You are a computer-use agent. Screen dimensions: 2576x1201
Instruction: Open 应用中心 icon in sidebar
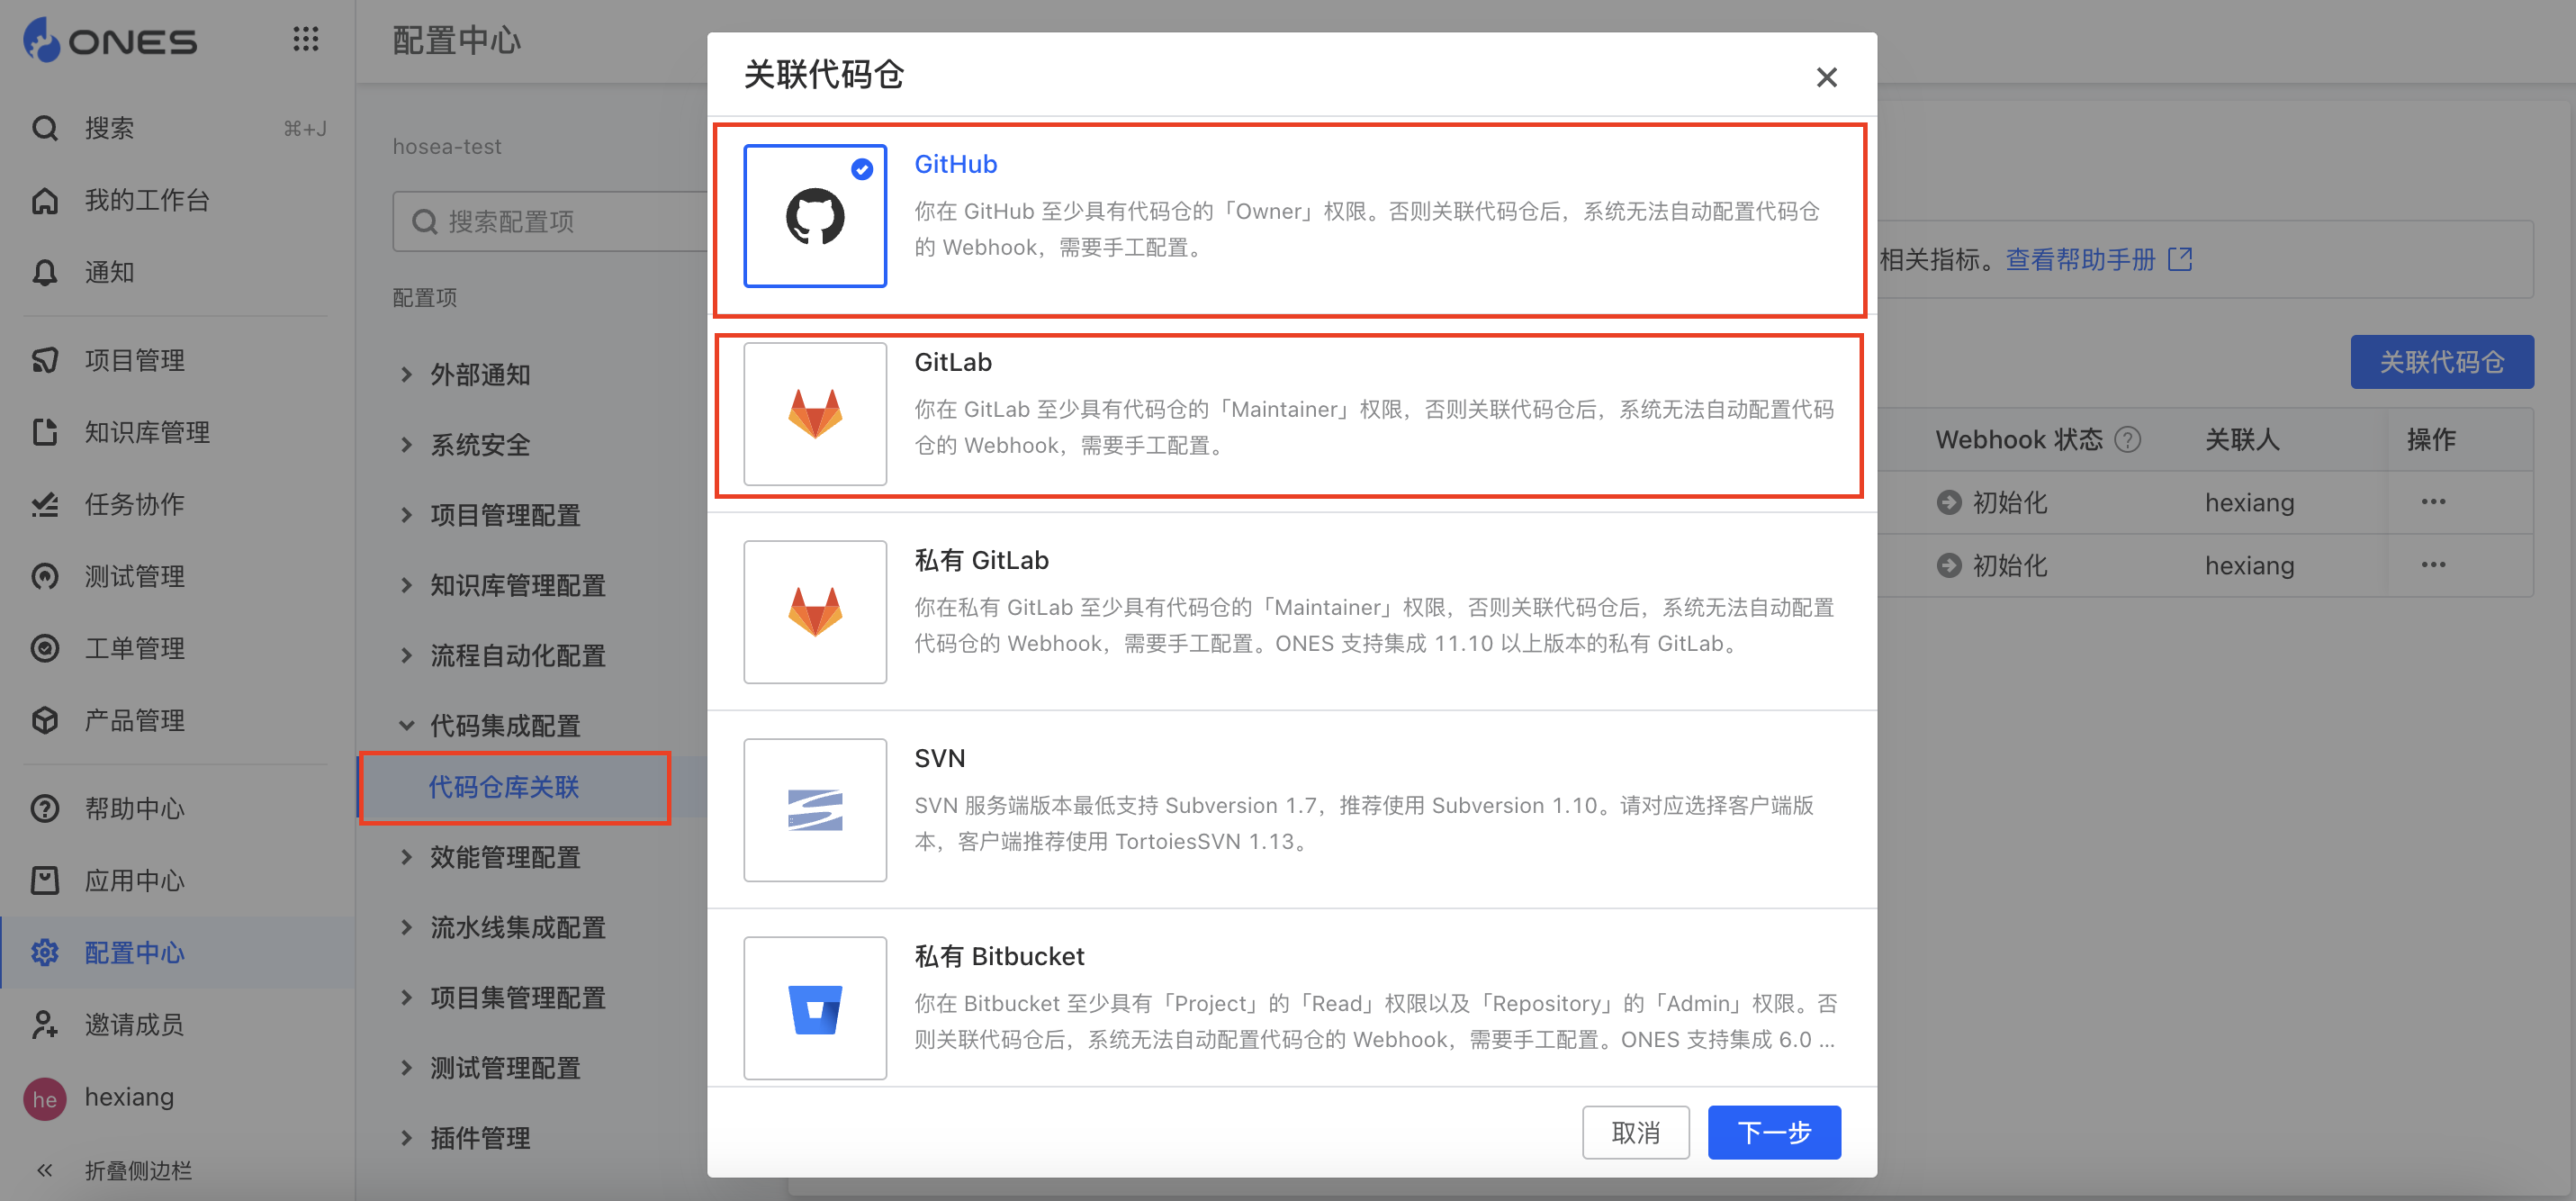point(45,880)
